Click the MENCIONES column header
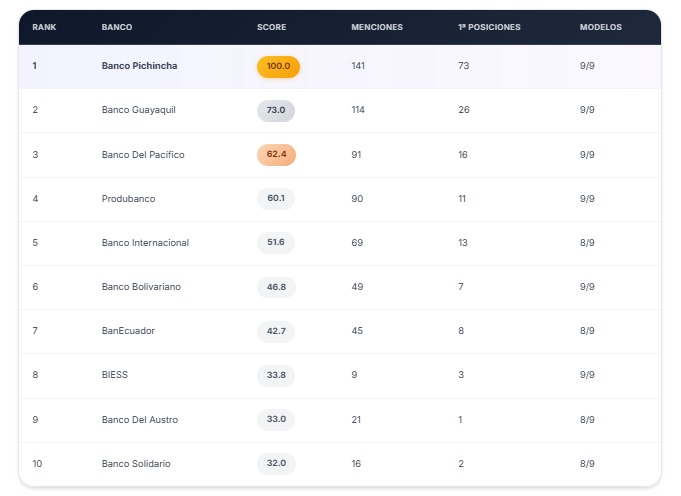681x496 pixels. 377,27
